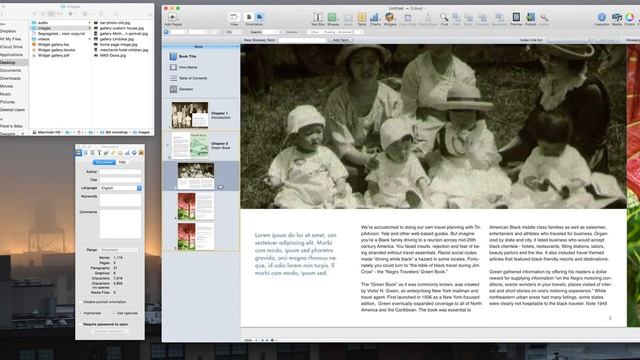
Task: Toggle Require password to open checkbox
Action: tap(81, 324)
